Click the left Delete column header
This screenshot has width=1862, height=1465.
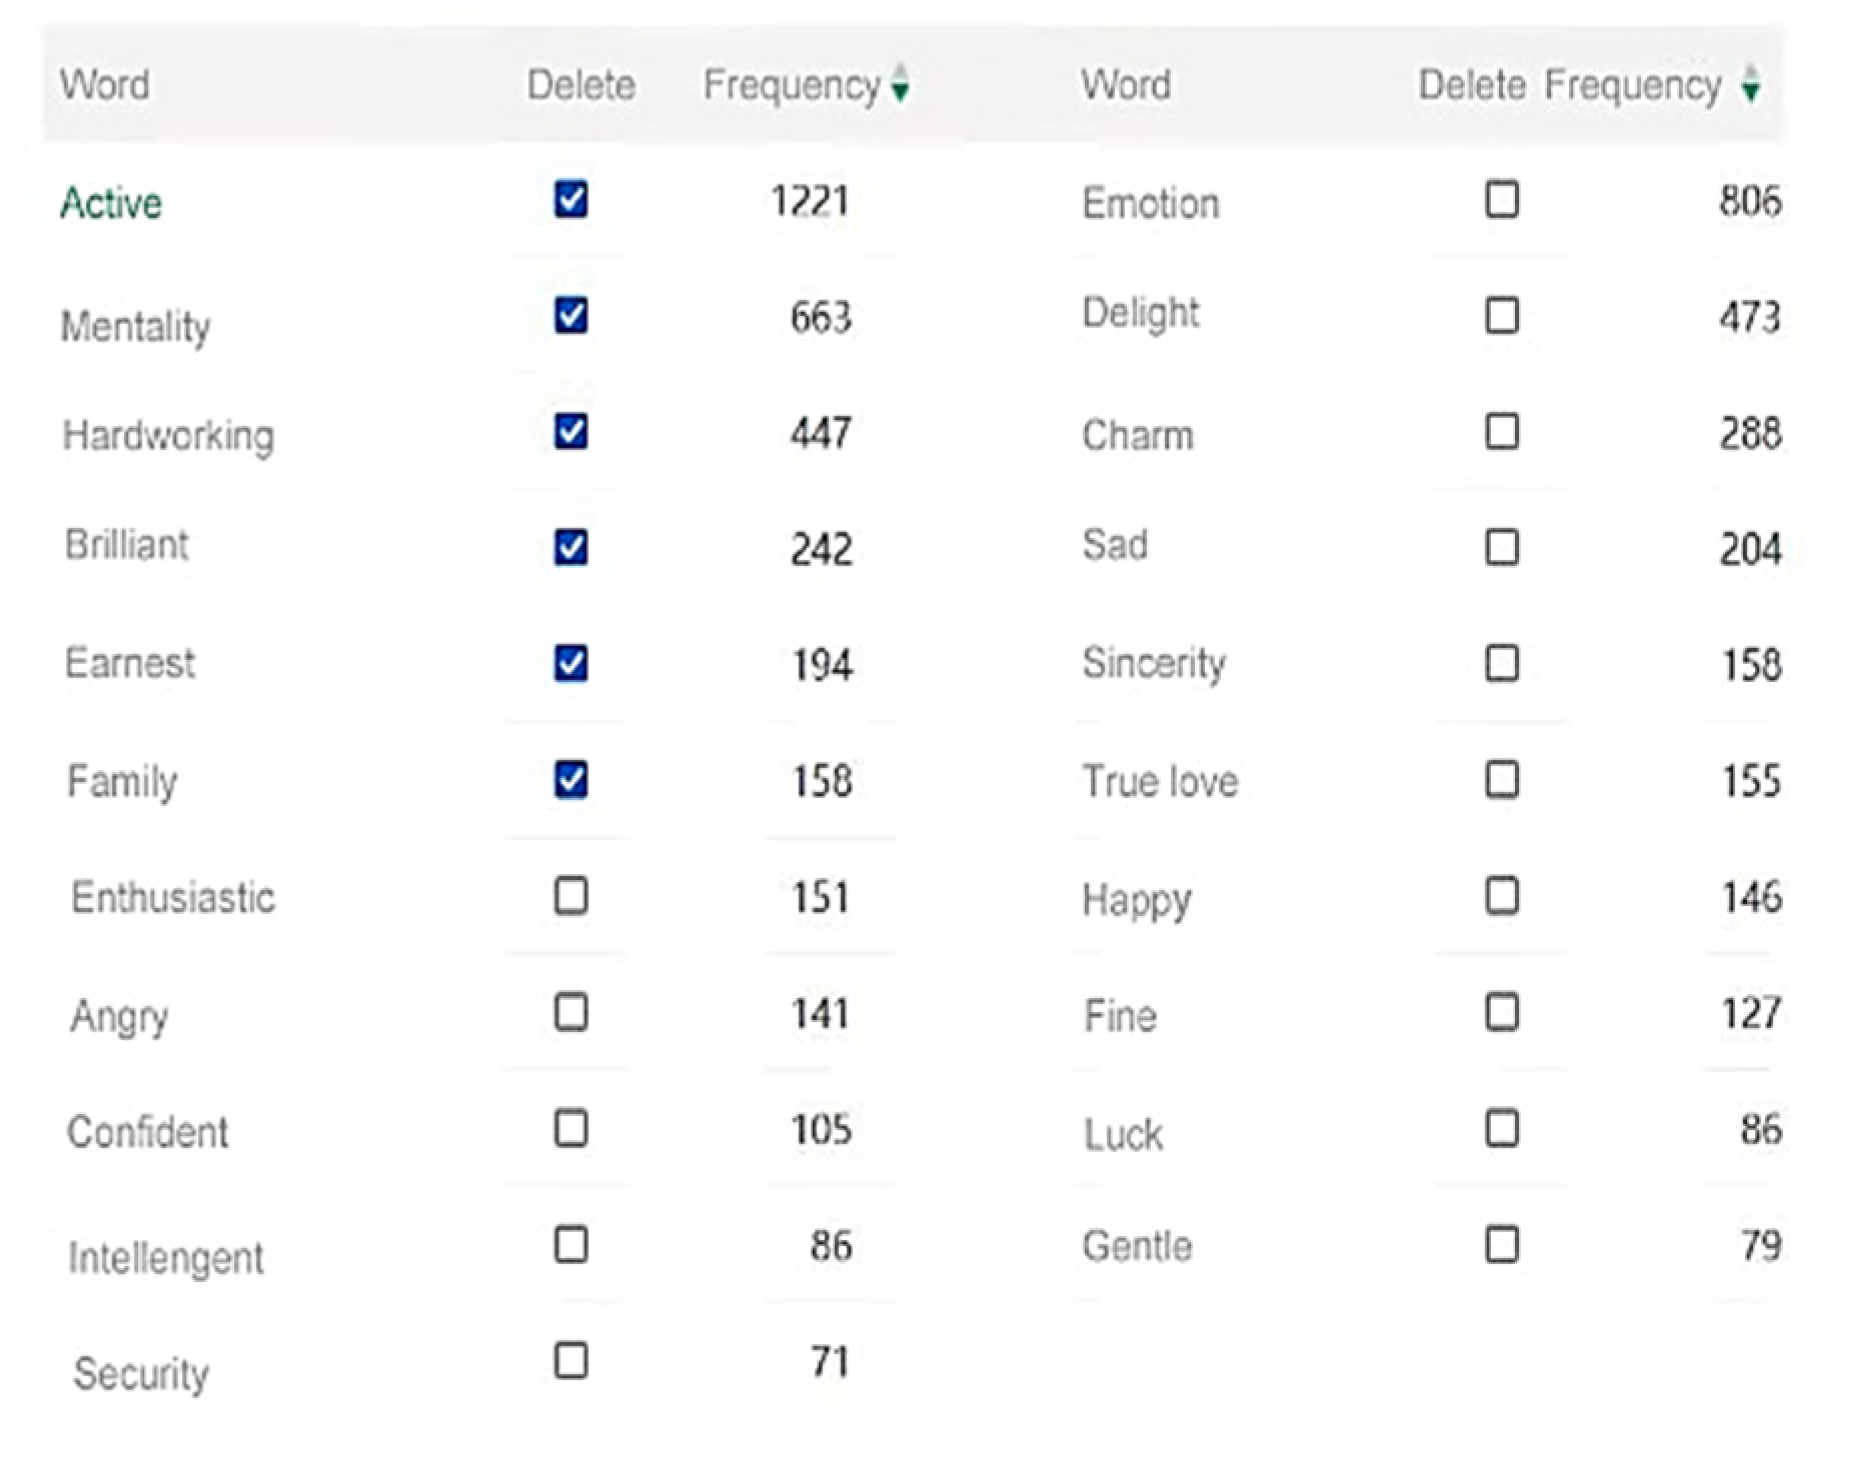coord(581,84)
